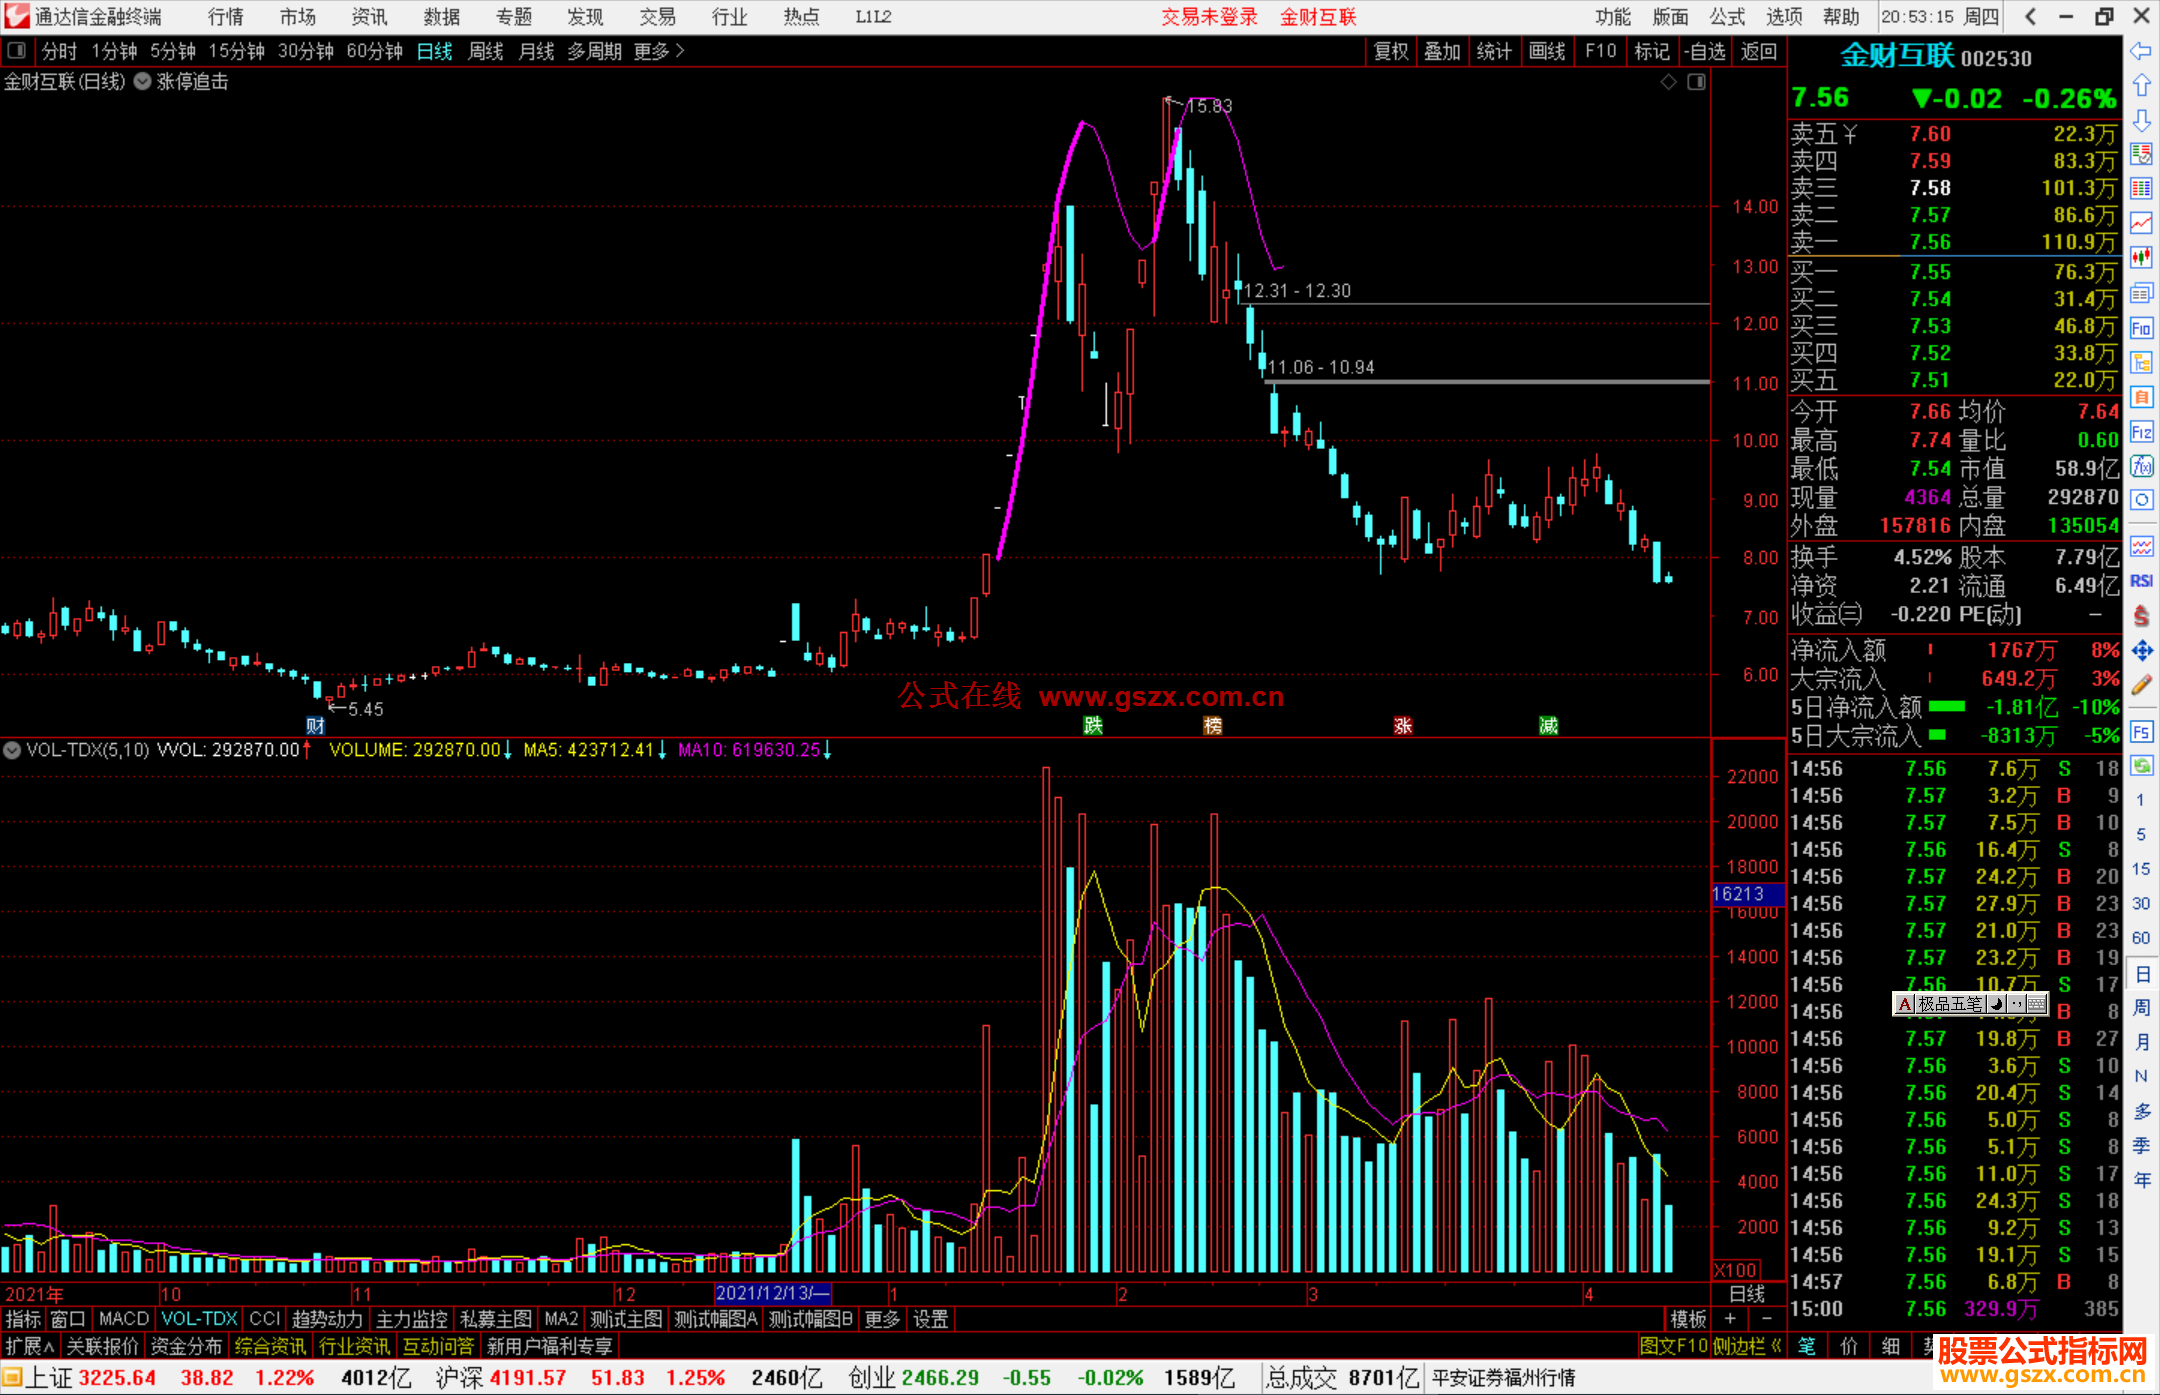2160x1395 pixels.
Task: Click the 设置 settings button in indicator row
Action: (x=931, y=1319)
